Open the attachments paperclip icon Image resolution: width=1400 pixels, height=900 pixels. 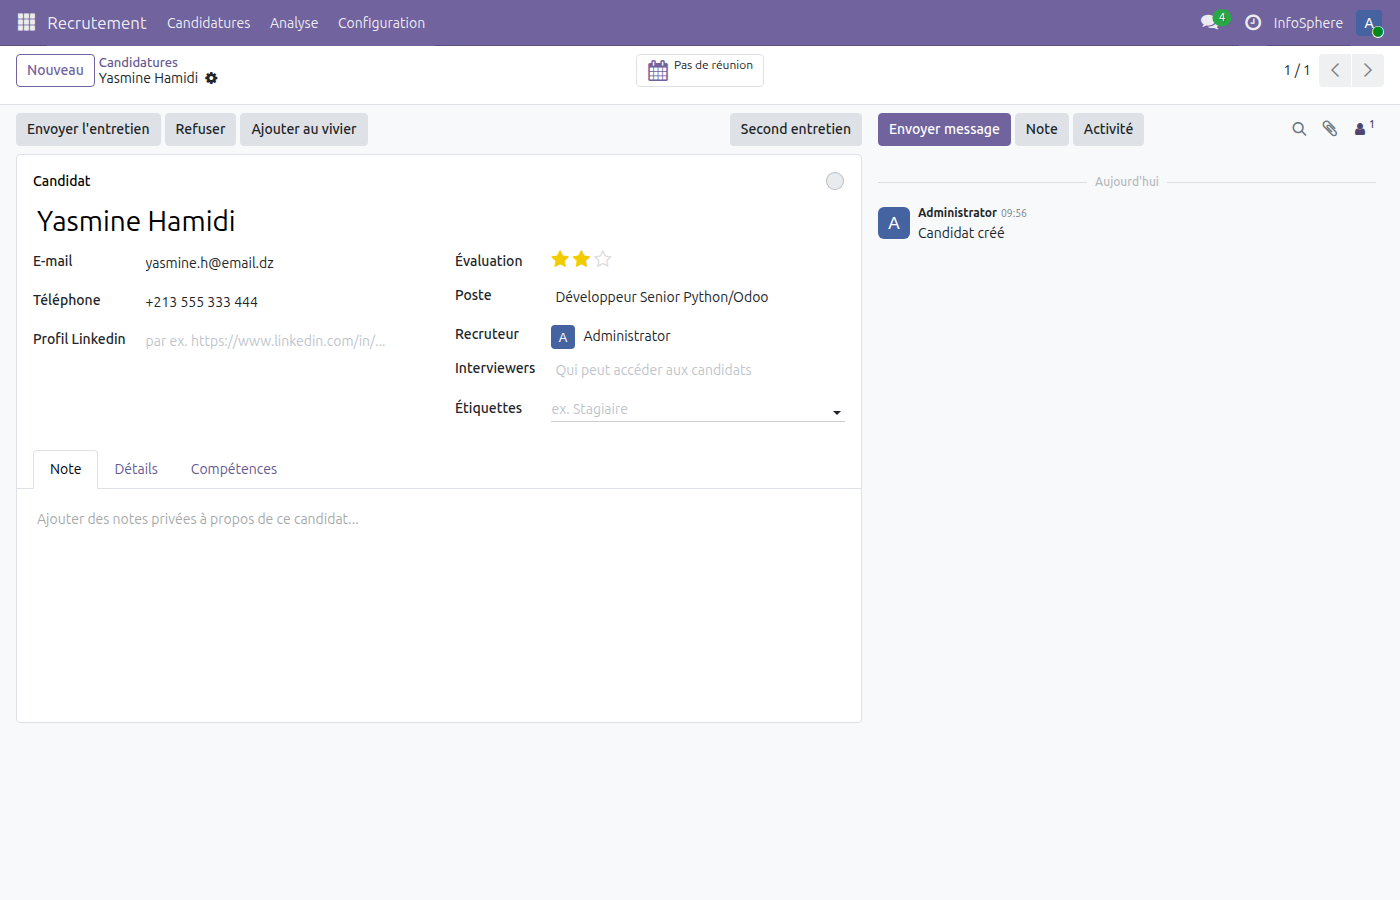pyautogui.click(x=1330, y=129)
